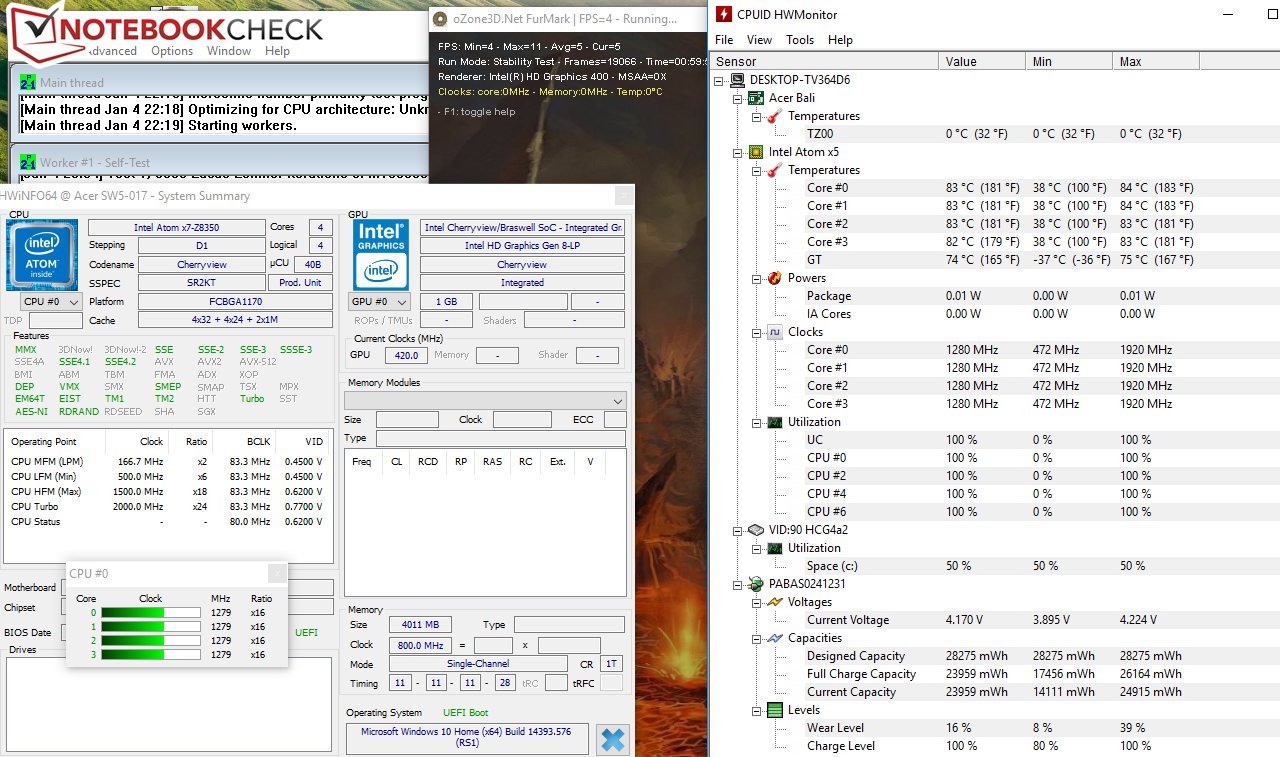This screenshot has width=1280, height=757.
Task: Click the thermometer icon under Intel Atom x5
Action: pos(775,170)
